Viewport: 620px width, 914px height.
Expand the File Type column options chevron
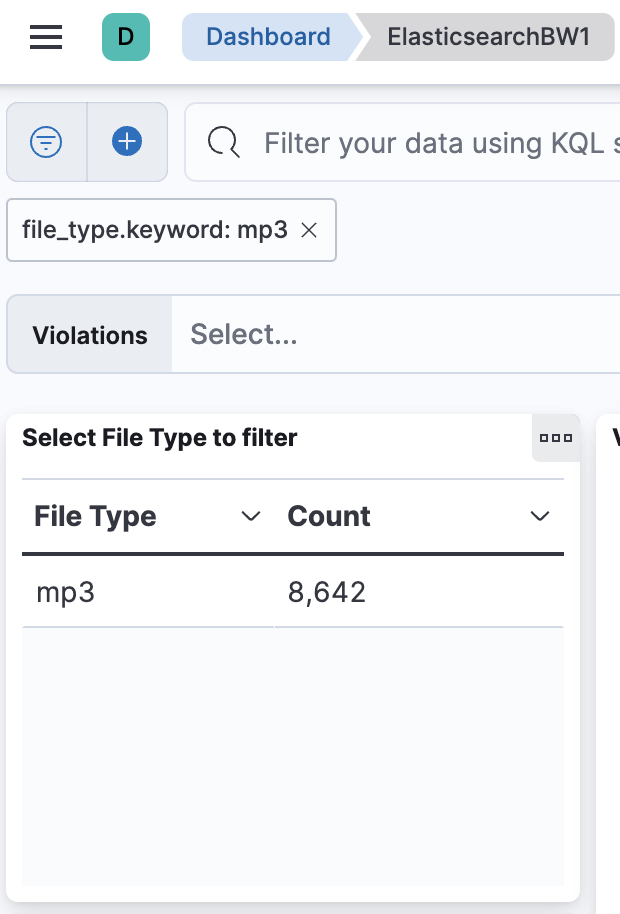[x=252, y=516]
